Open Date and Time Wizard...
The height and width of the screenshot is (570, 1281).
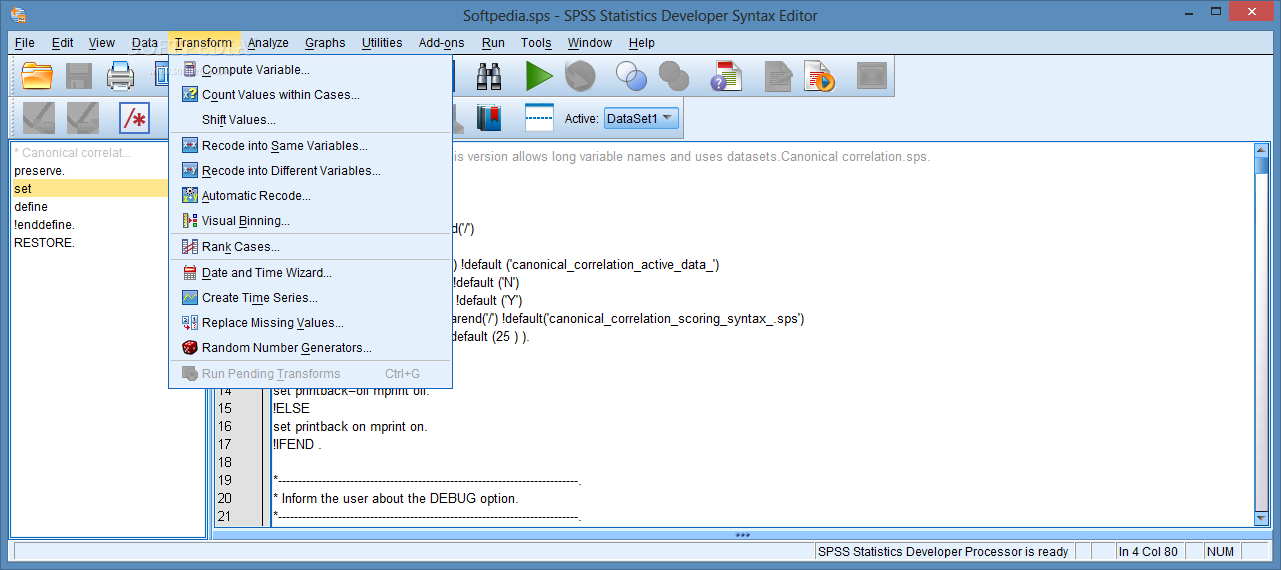(311, 273)
